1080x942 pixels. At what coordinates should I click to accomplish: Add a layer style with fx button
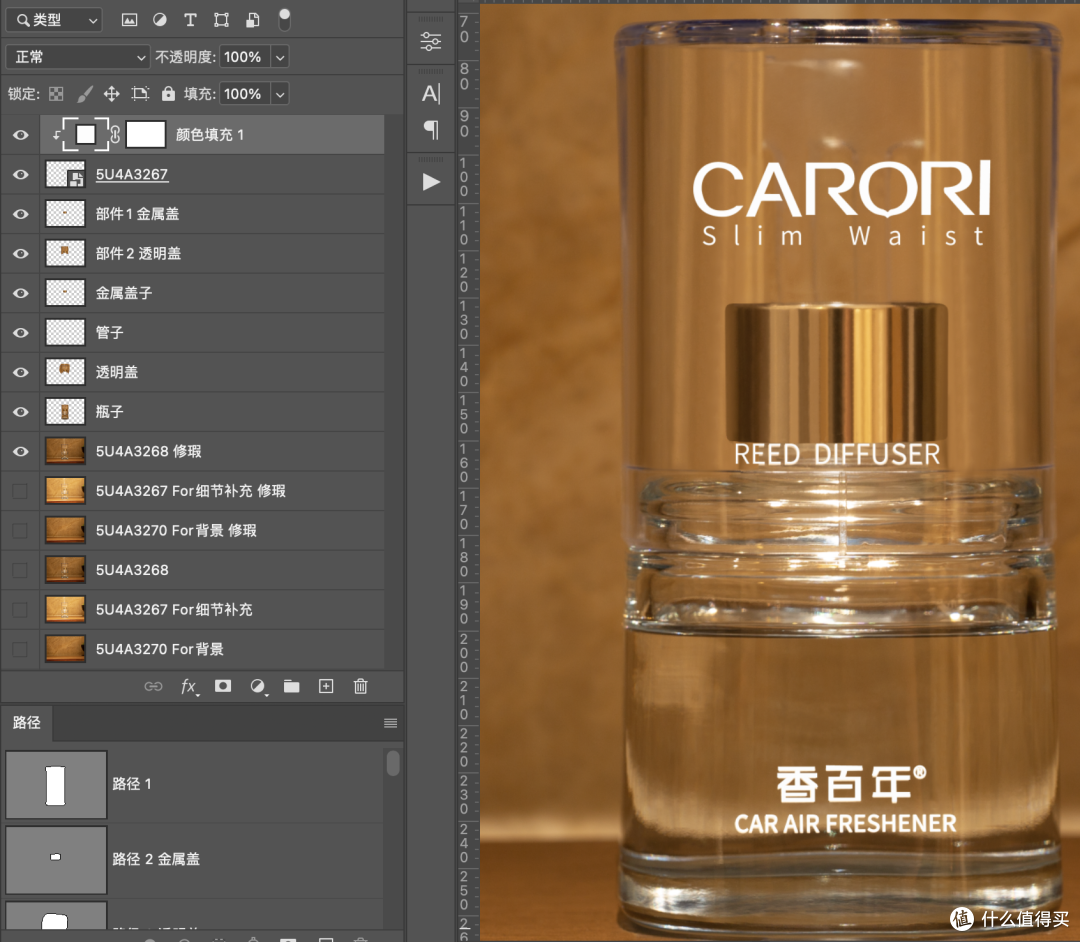click(189, 686)
